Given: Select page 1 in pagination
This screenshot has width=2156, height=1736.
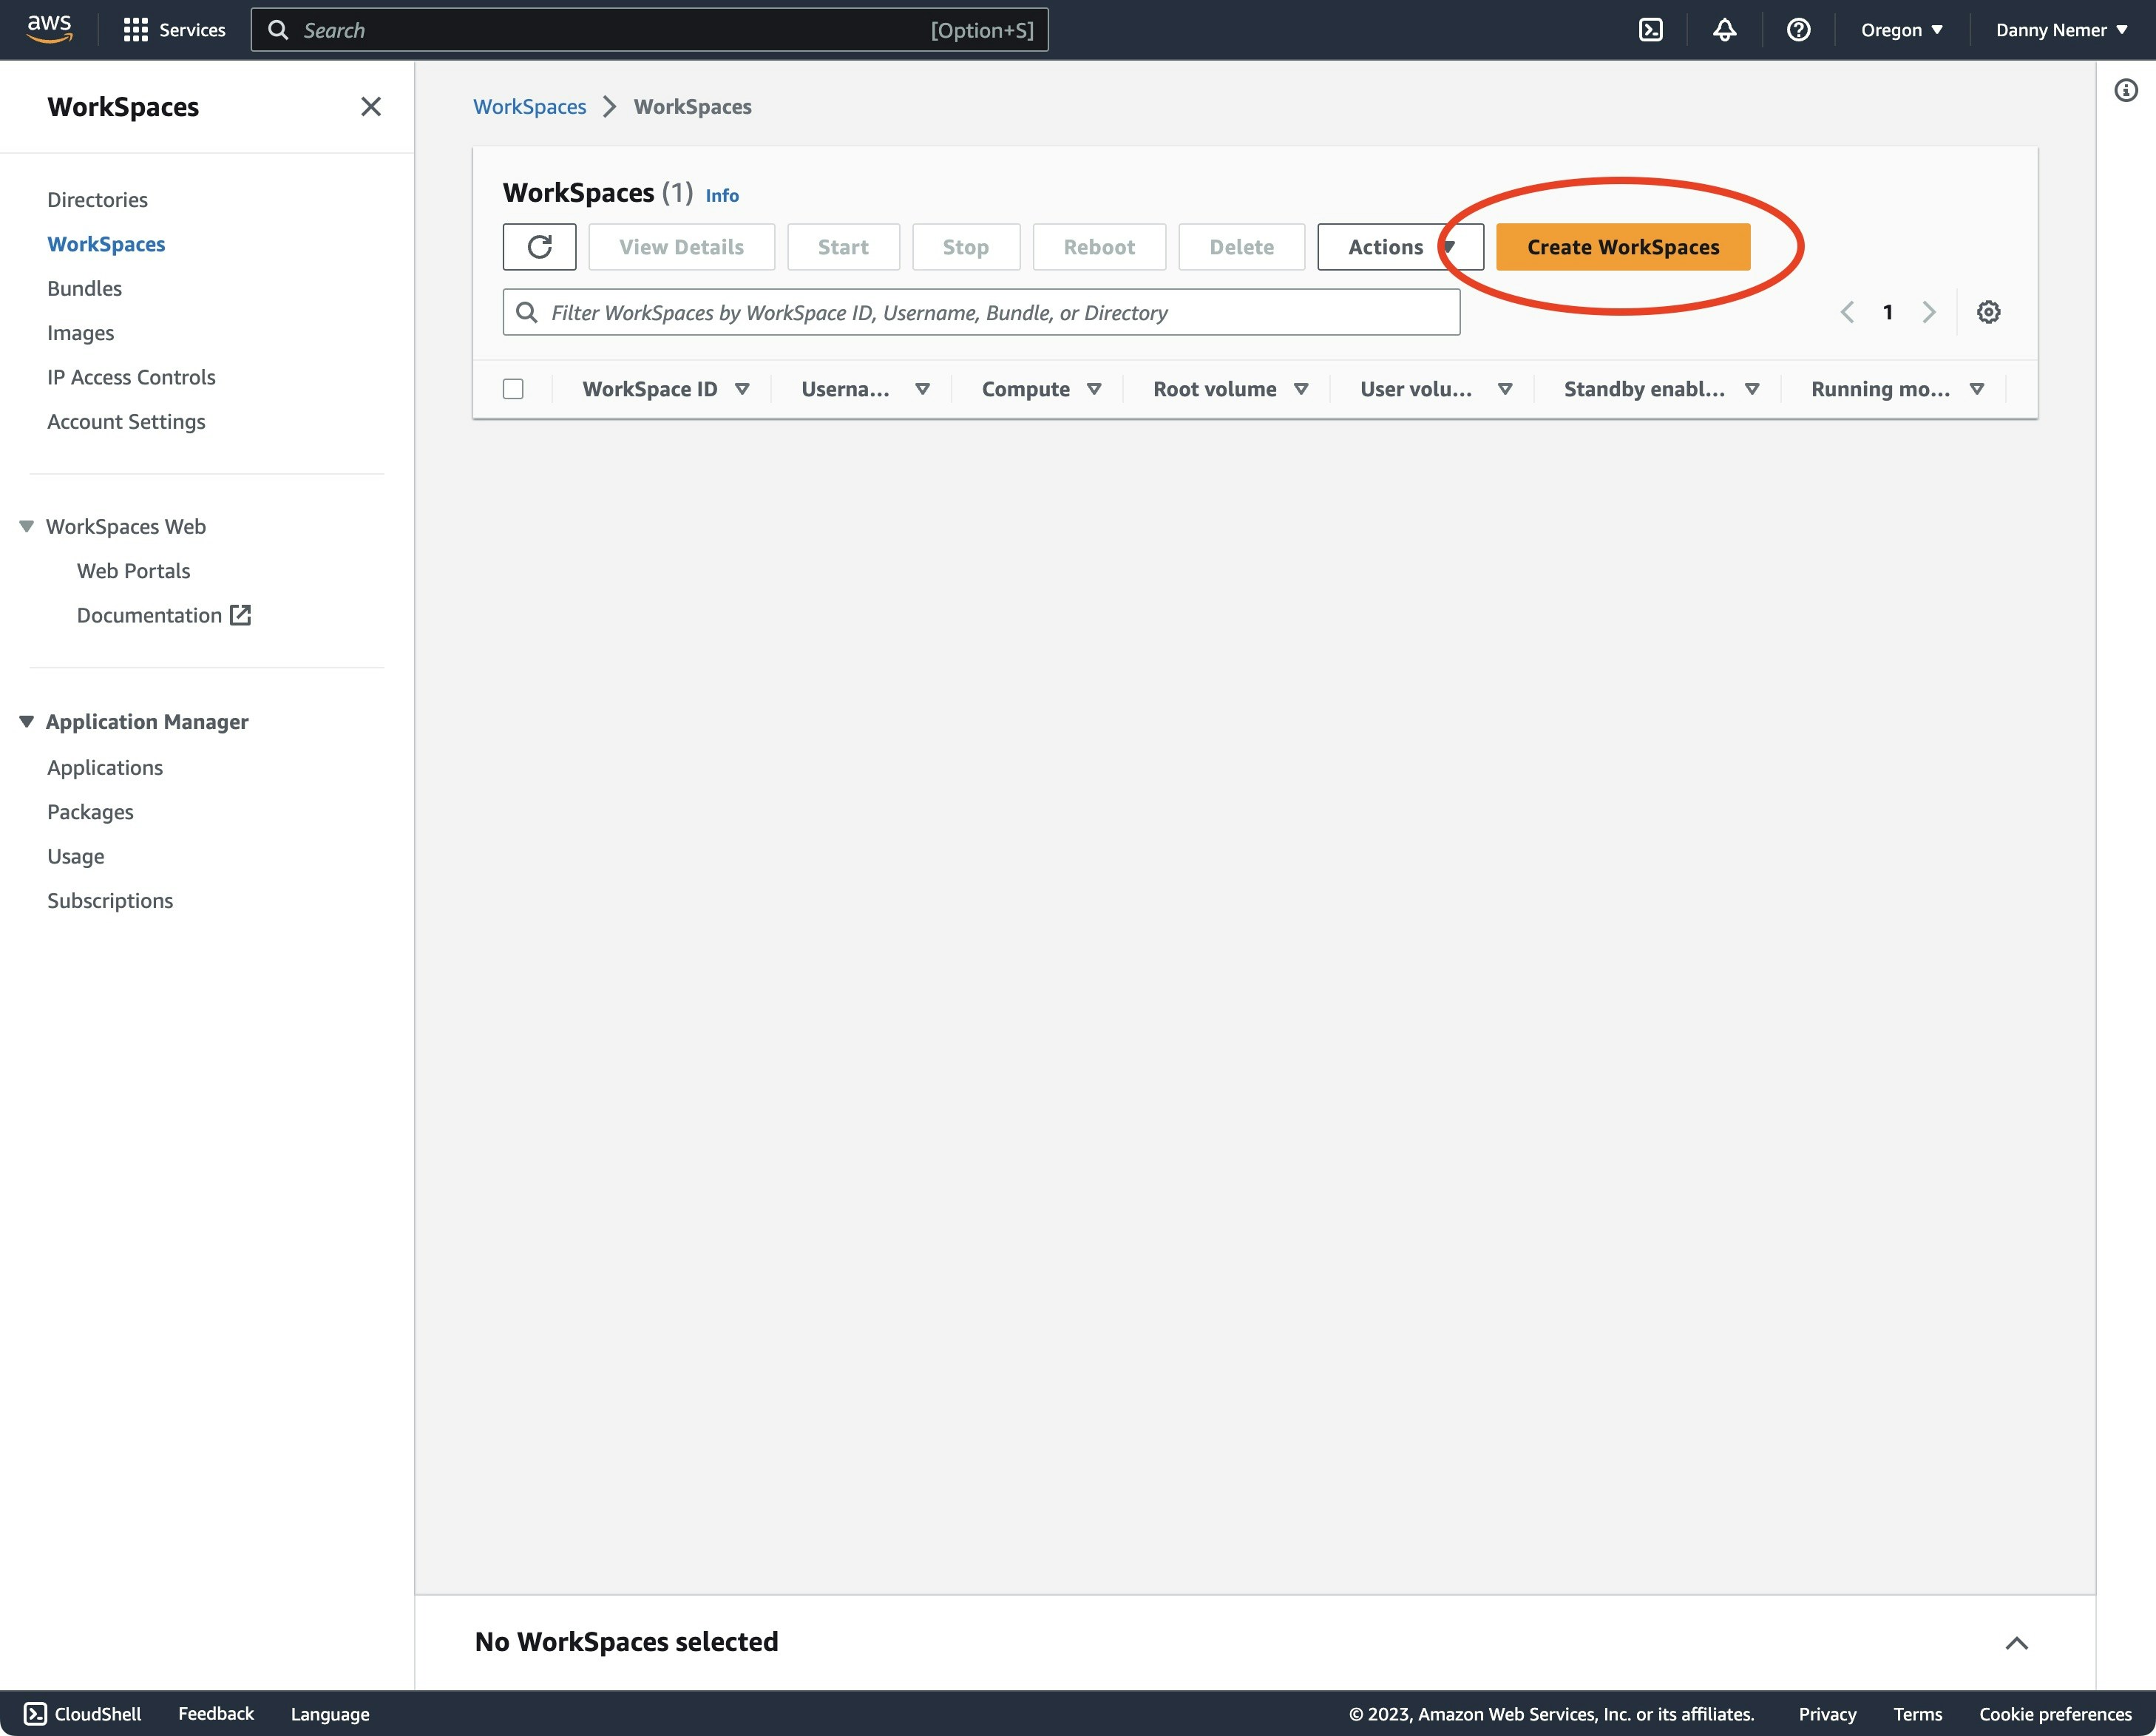Looking at the screenshot, I should click(1887, 312).
